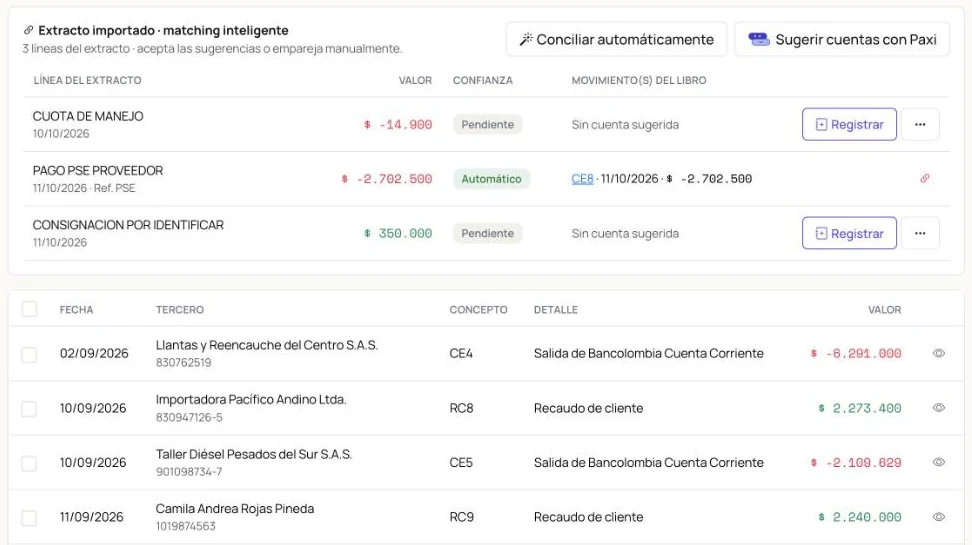Click the CONCEPTO column header
The width and height of the screenshot is (972, 545).
[x=478, y=309]
